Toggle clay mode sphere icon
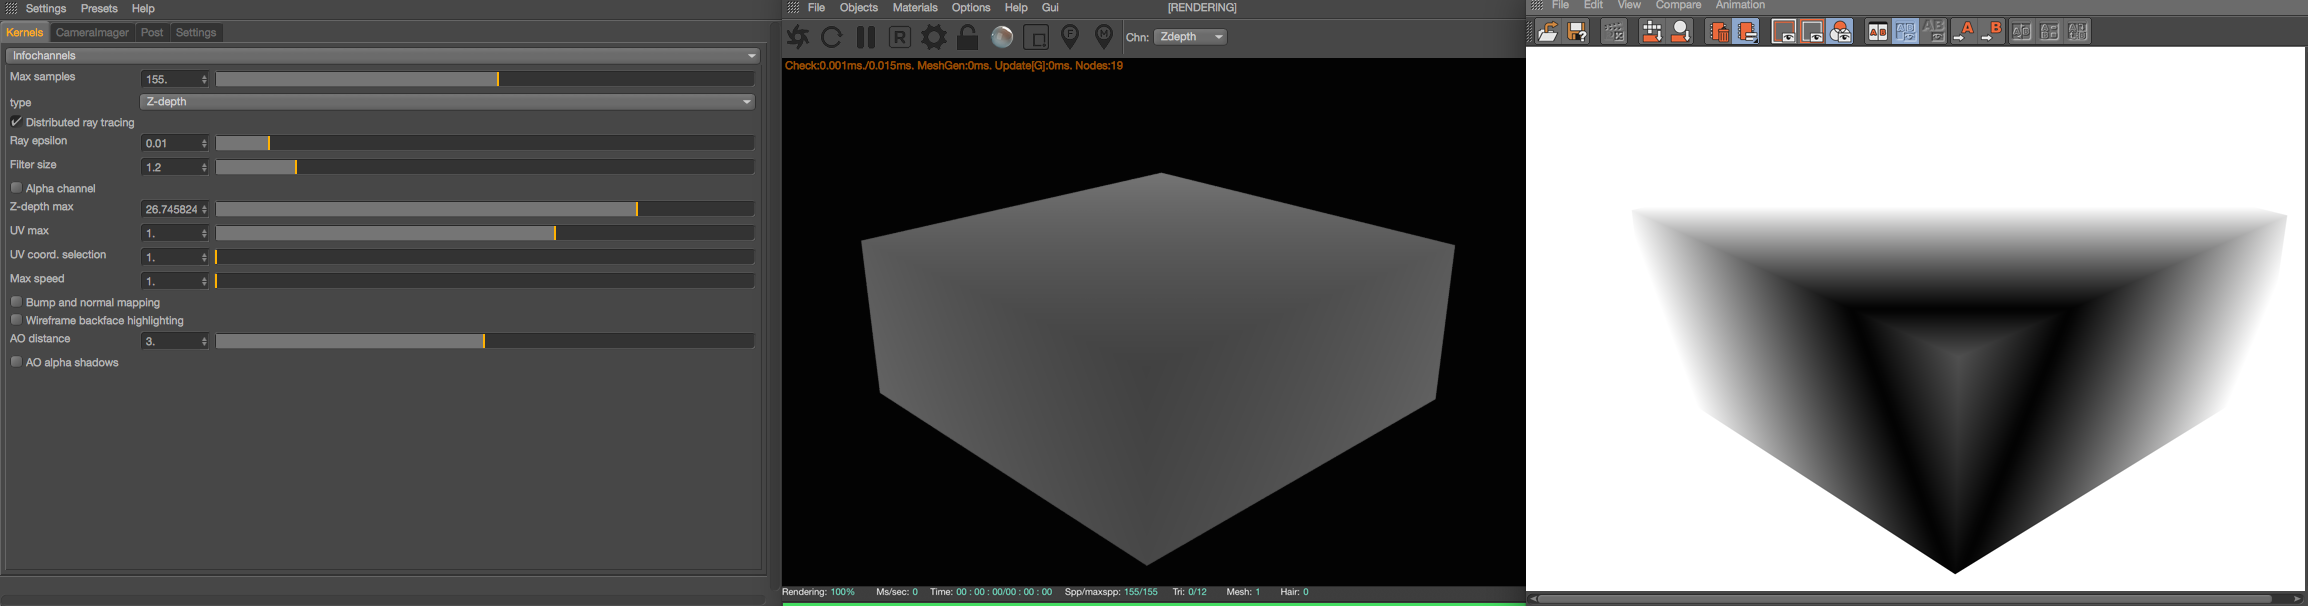The image size is (2308, 606). [x=1002, y=37]
